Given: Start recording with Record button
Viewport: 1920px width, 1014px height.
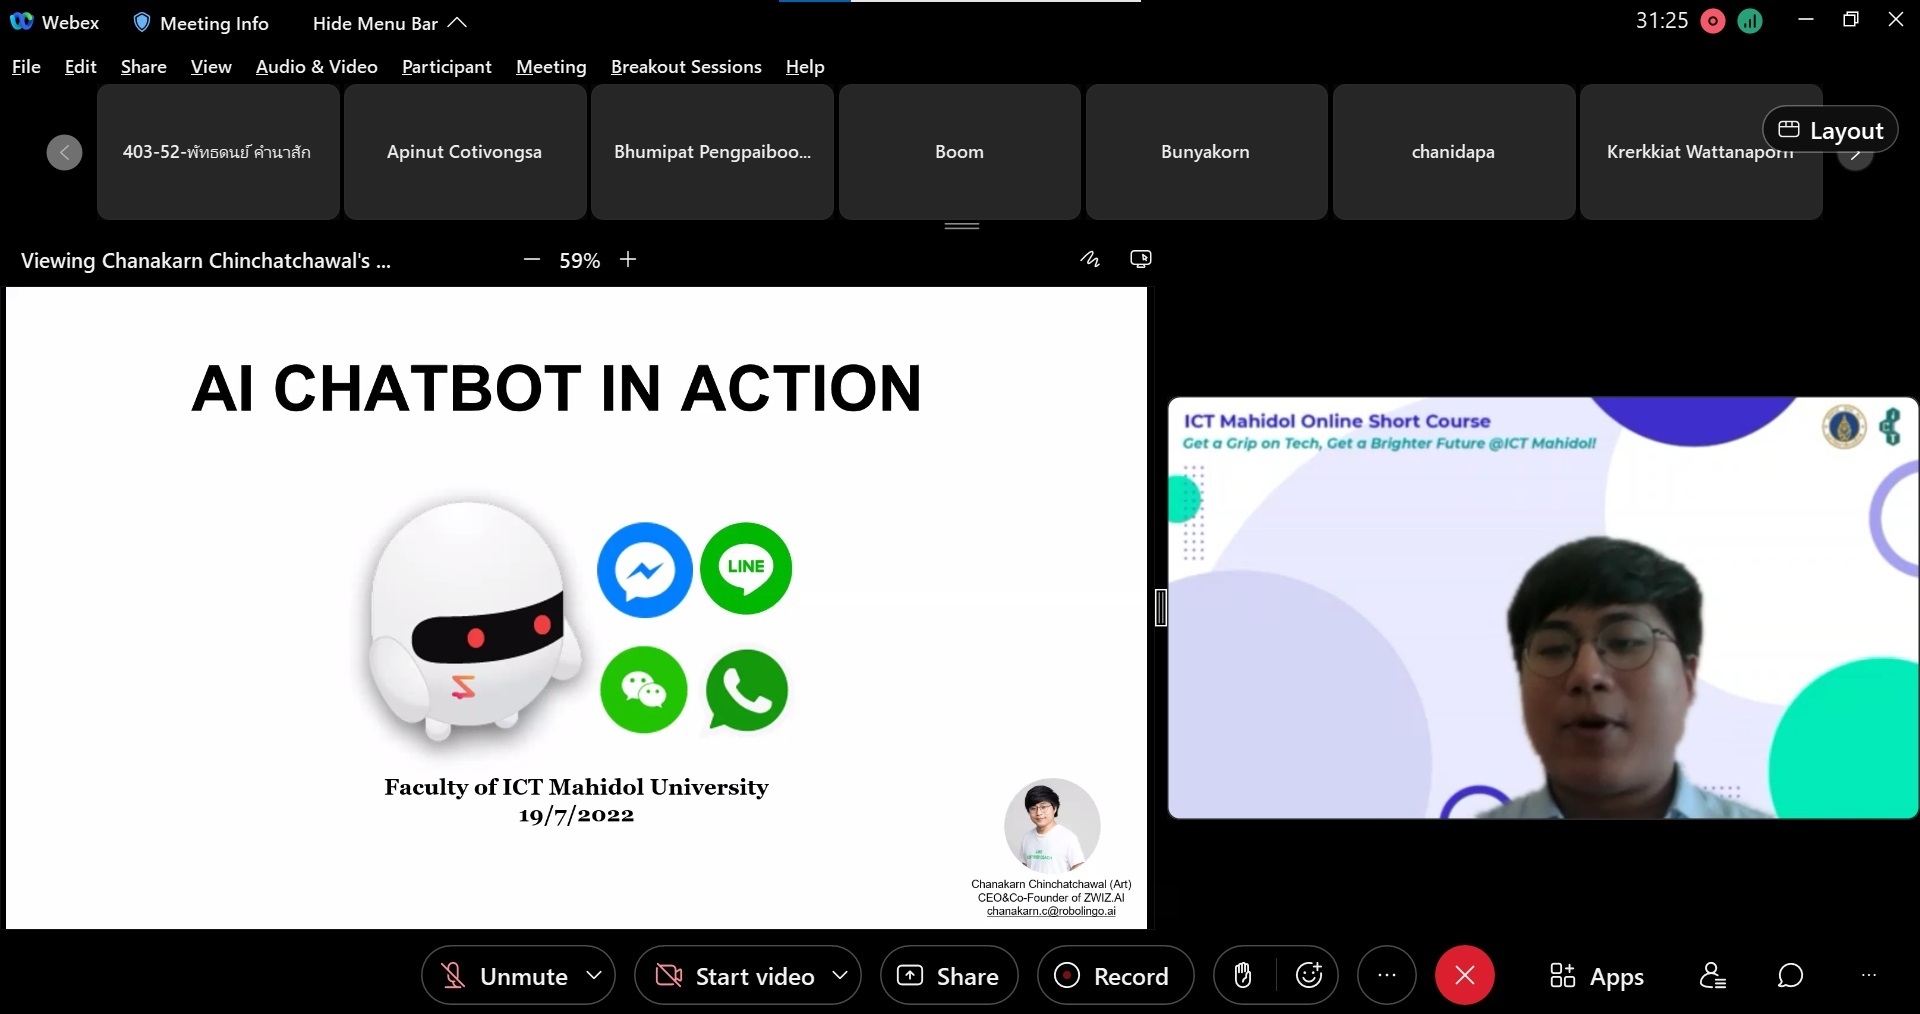Looking at the screenshot, I should click(1114, 975).
